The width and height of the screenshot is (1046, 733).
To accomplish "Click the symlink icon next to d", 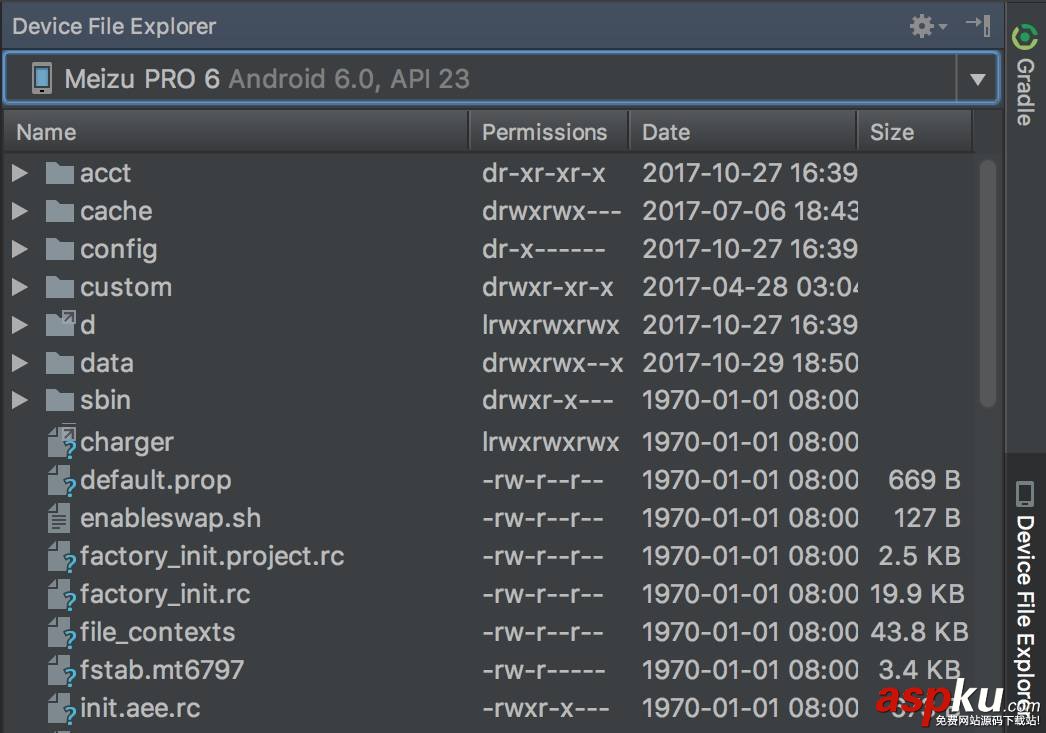I will point(60,324).
